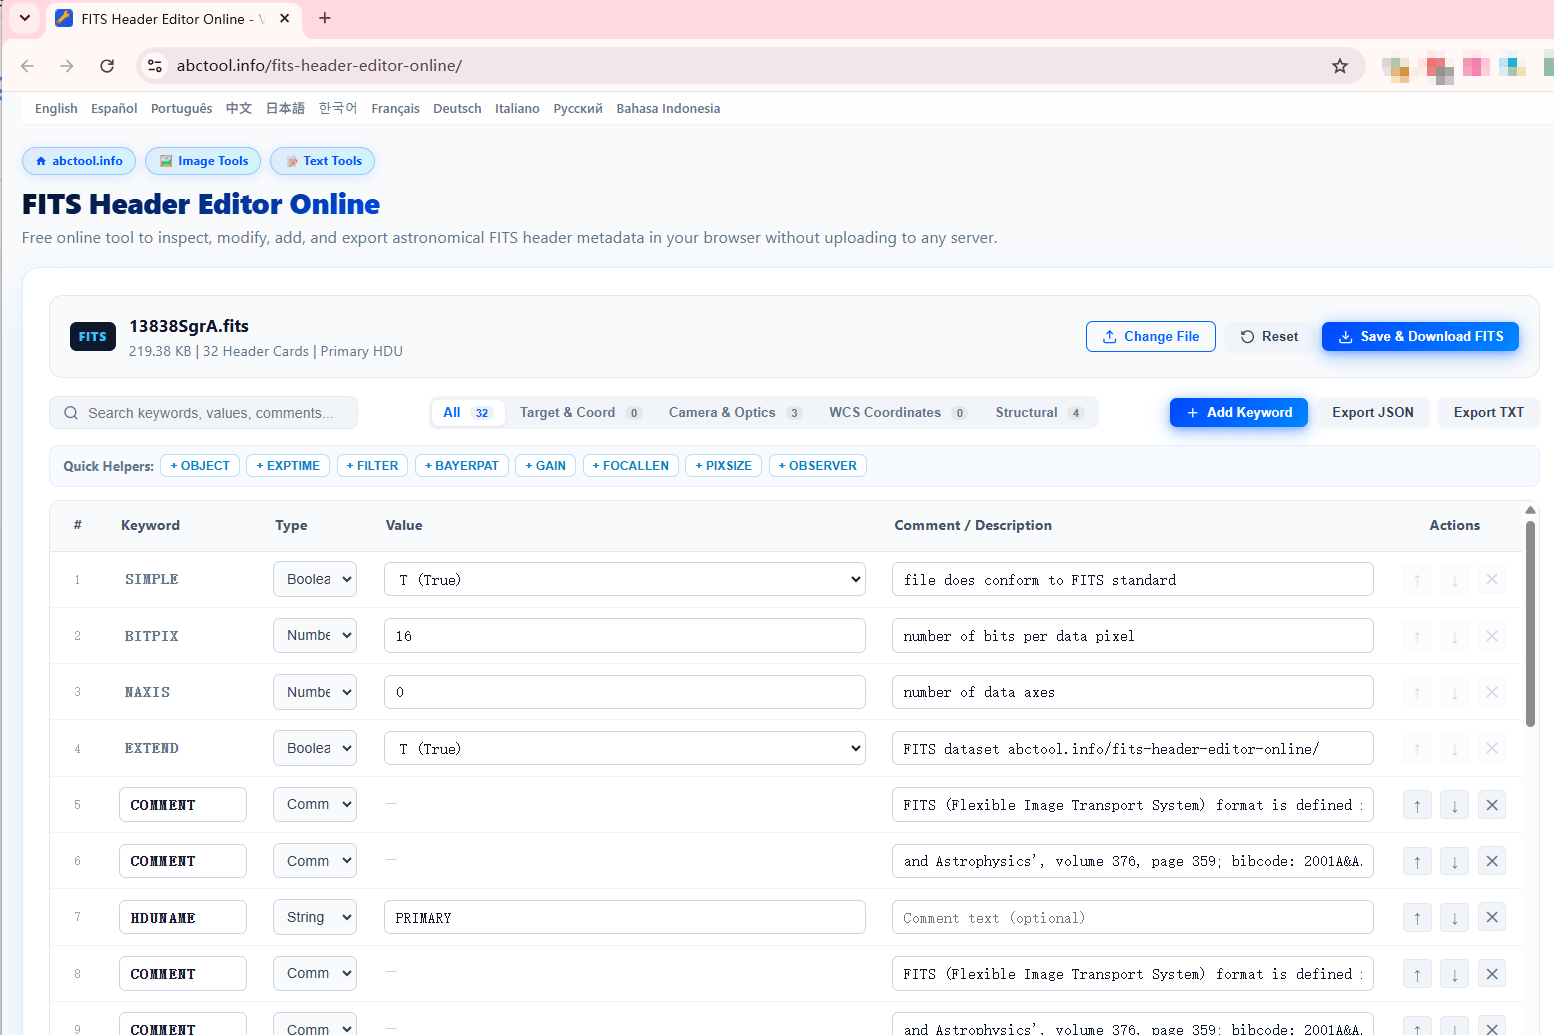
Task: Add the BAYERPAT quick helper keyword
Action: pos(462,466)
